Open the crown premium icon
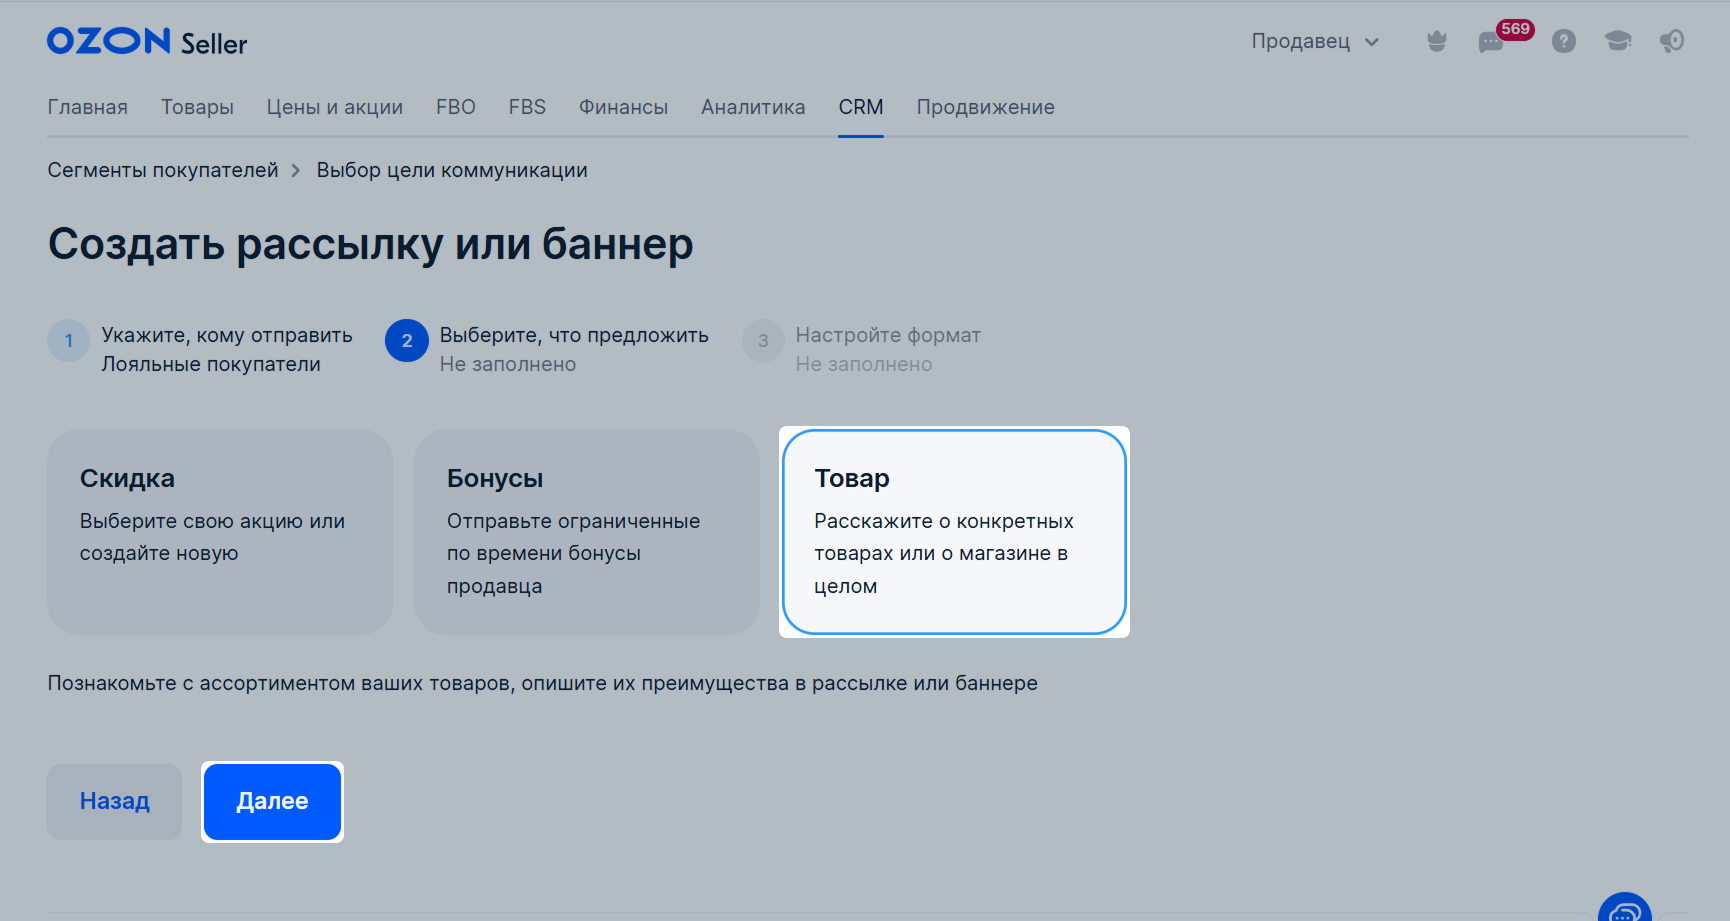The height and width of the screenshot is (921, 1730). [x=1436, y=41]
